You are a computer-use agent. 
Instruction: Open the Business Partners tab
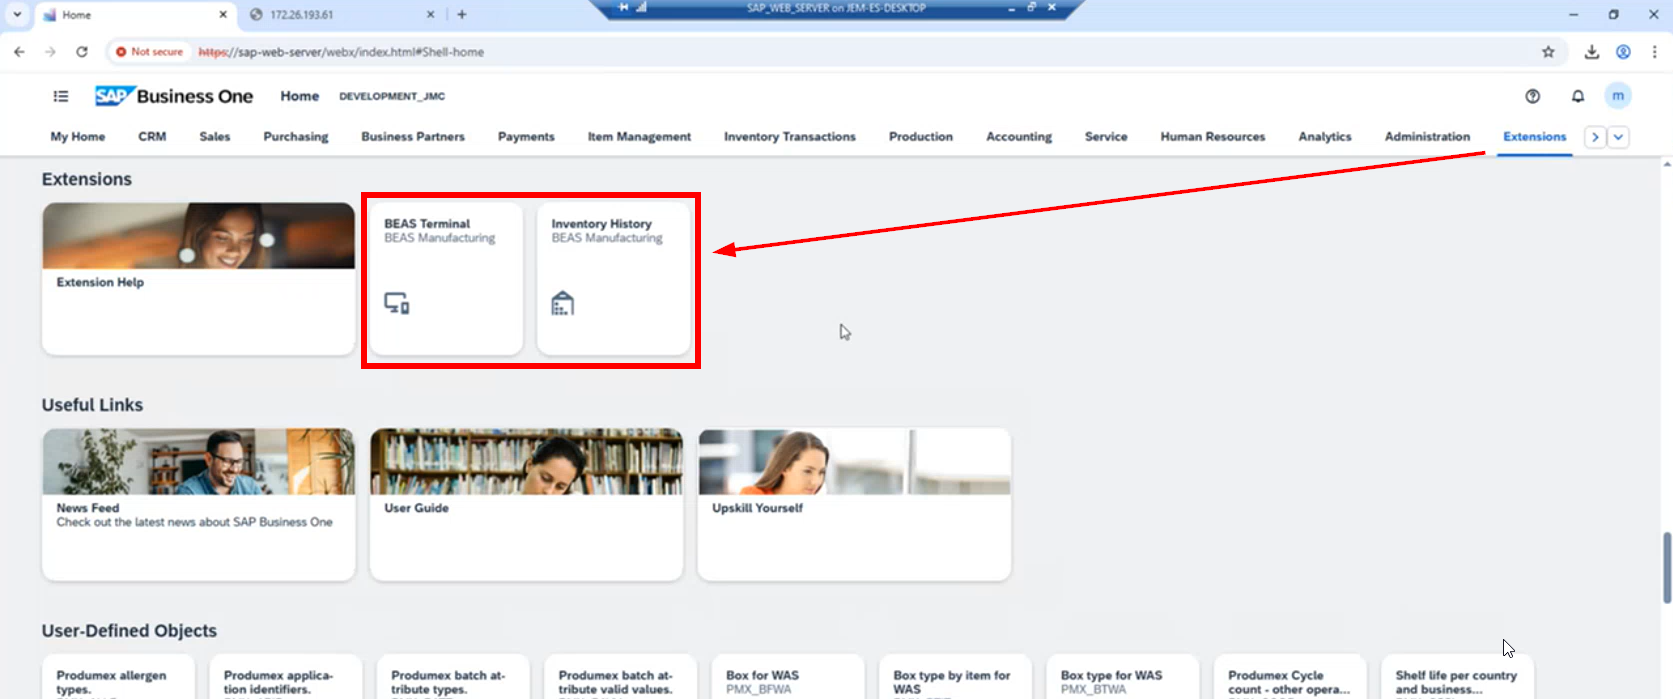pos(413,137)
